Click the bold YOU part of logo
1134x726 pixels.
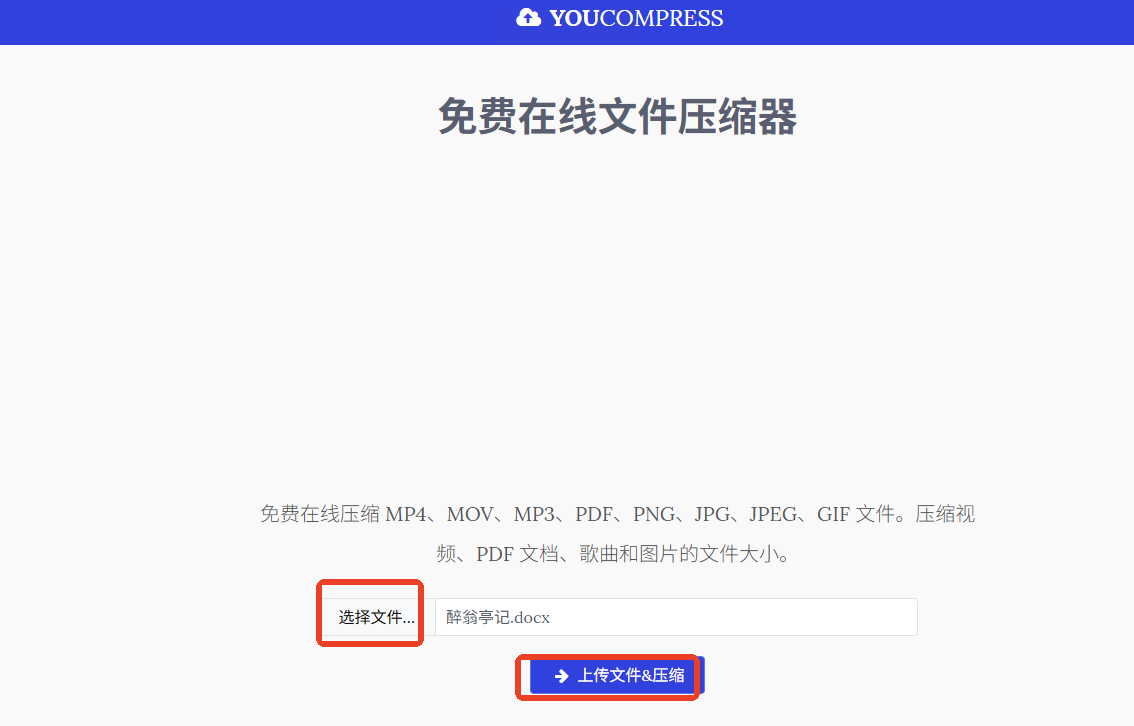[x=574, y=18]
